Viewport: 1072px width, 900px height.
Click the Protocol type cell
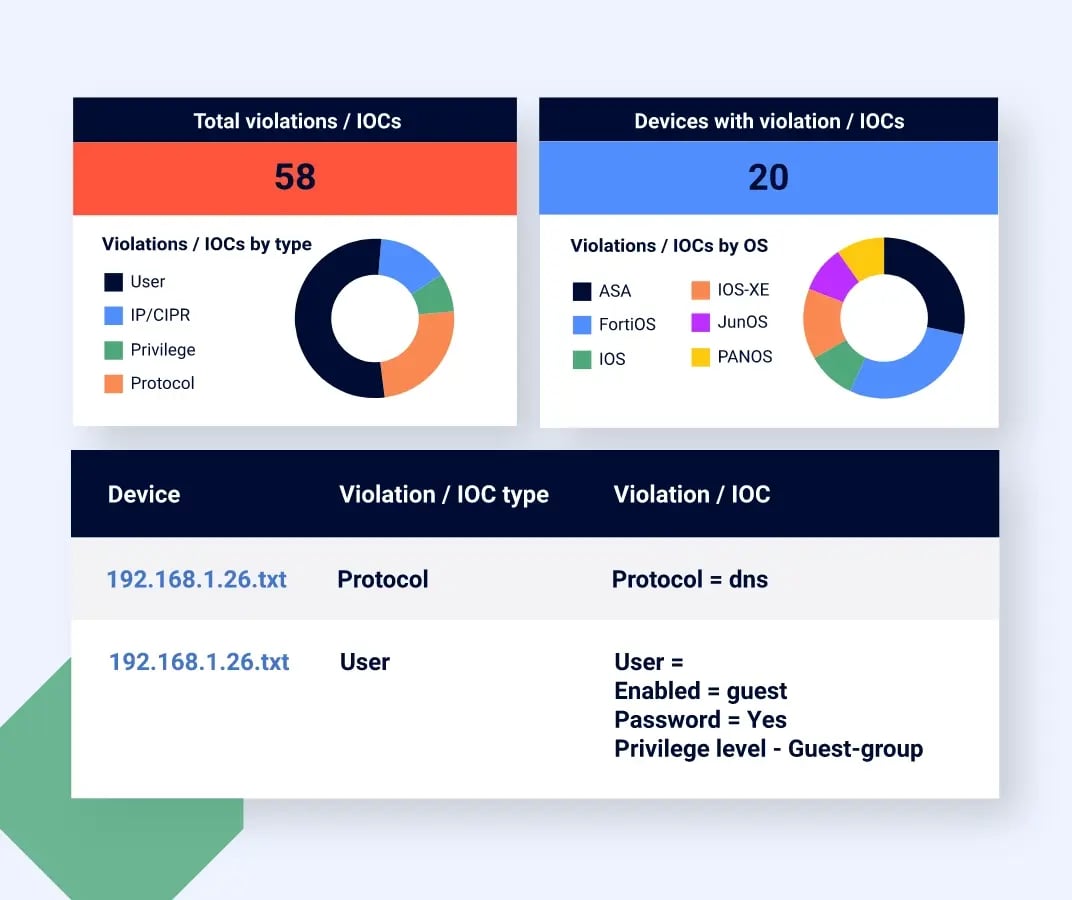pyautogui.click(x=383, y=579)
